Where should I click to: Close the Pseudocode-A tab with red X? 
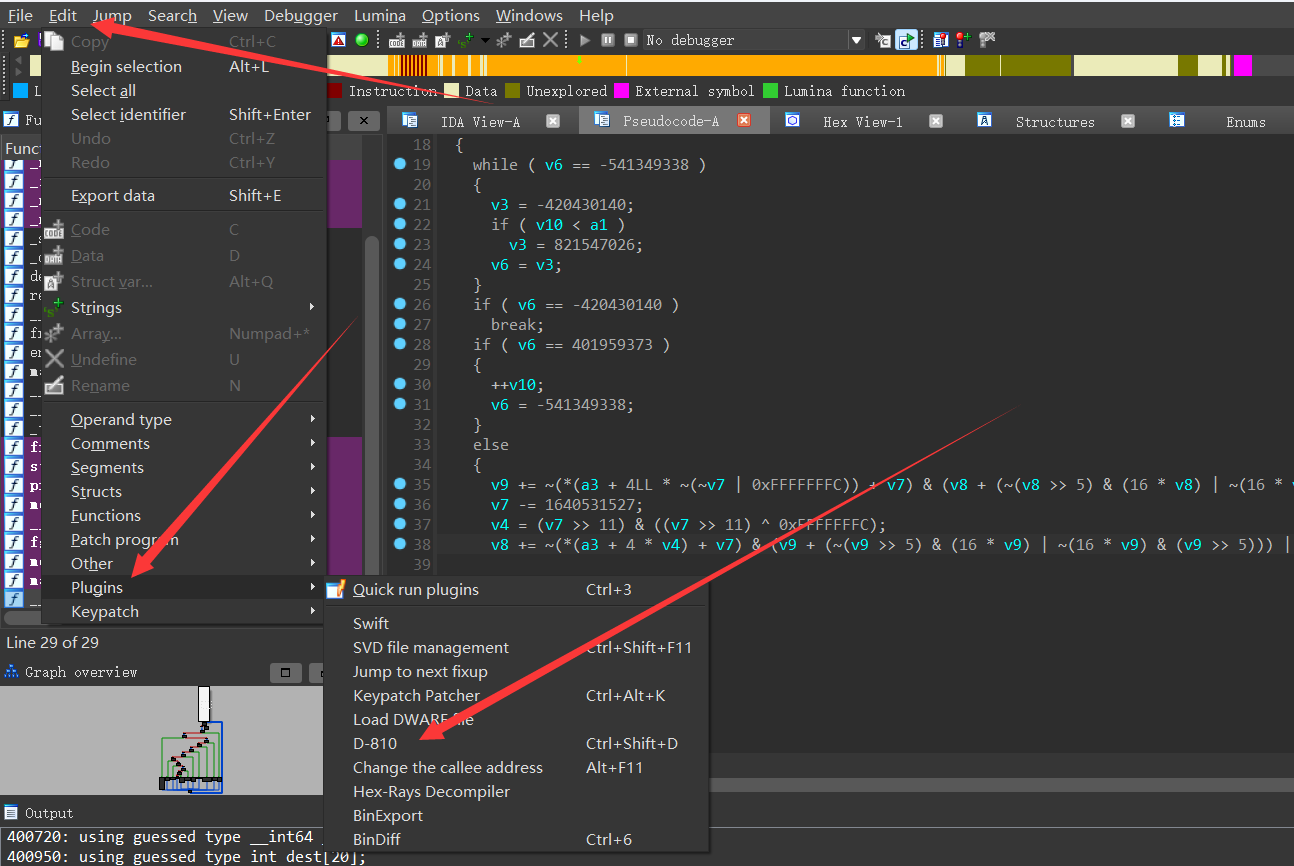click(744, 121)
